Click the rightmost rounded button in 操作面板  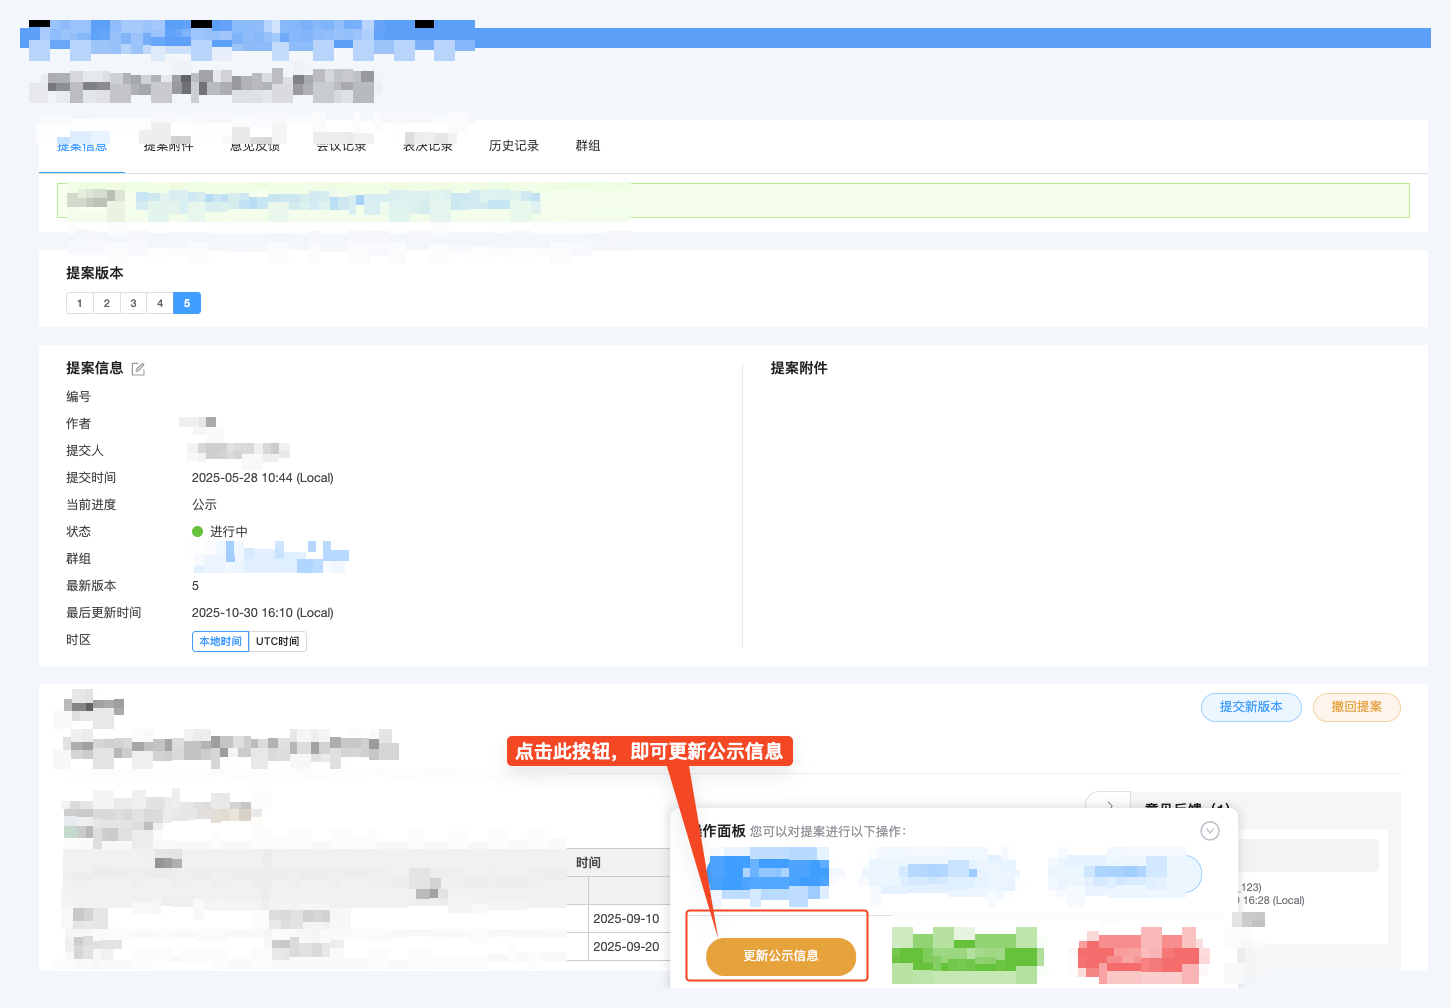pyautogui.click(x=1124, y=873)
